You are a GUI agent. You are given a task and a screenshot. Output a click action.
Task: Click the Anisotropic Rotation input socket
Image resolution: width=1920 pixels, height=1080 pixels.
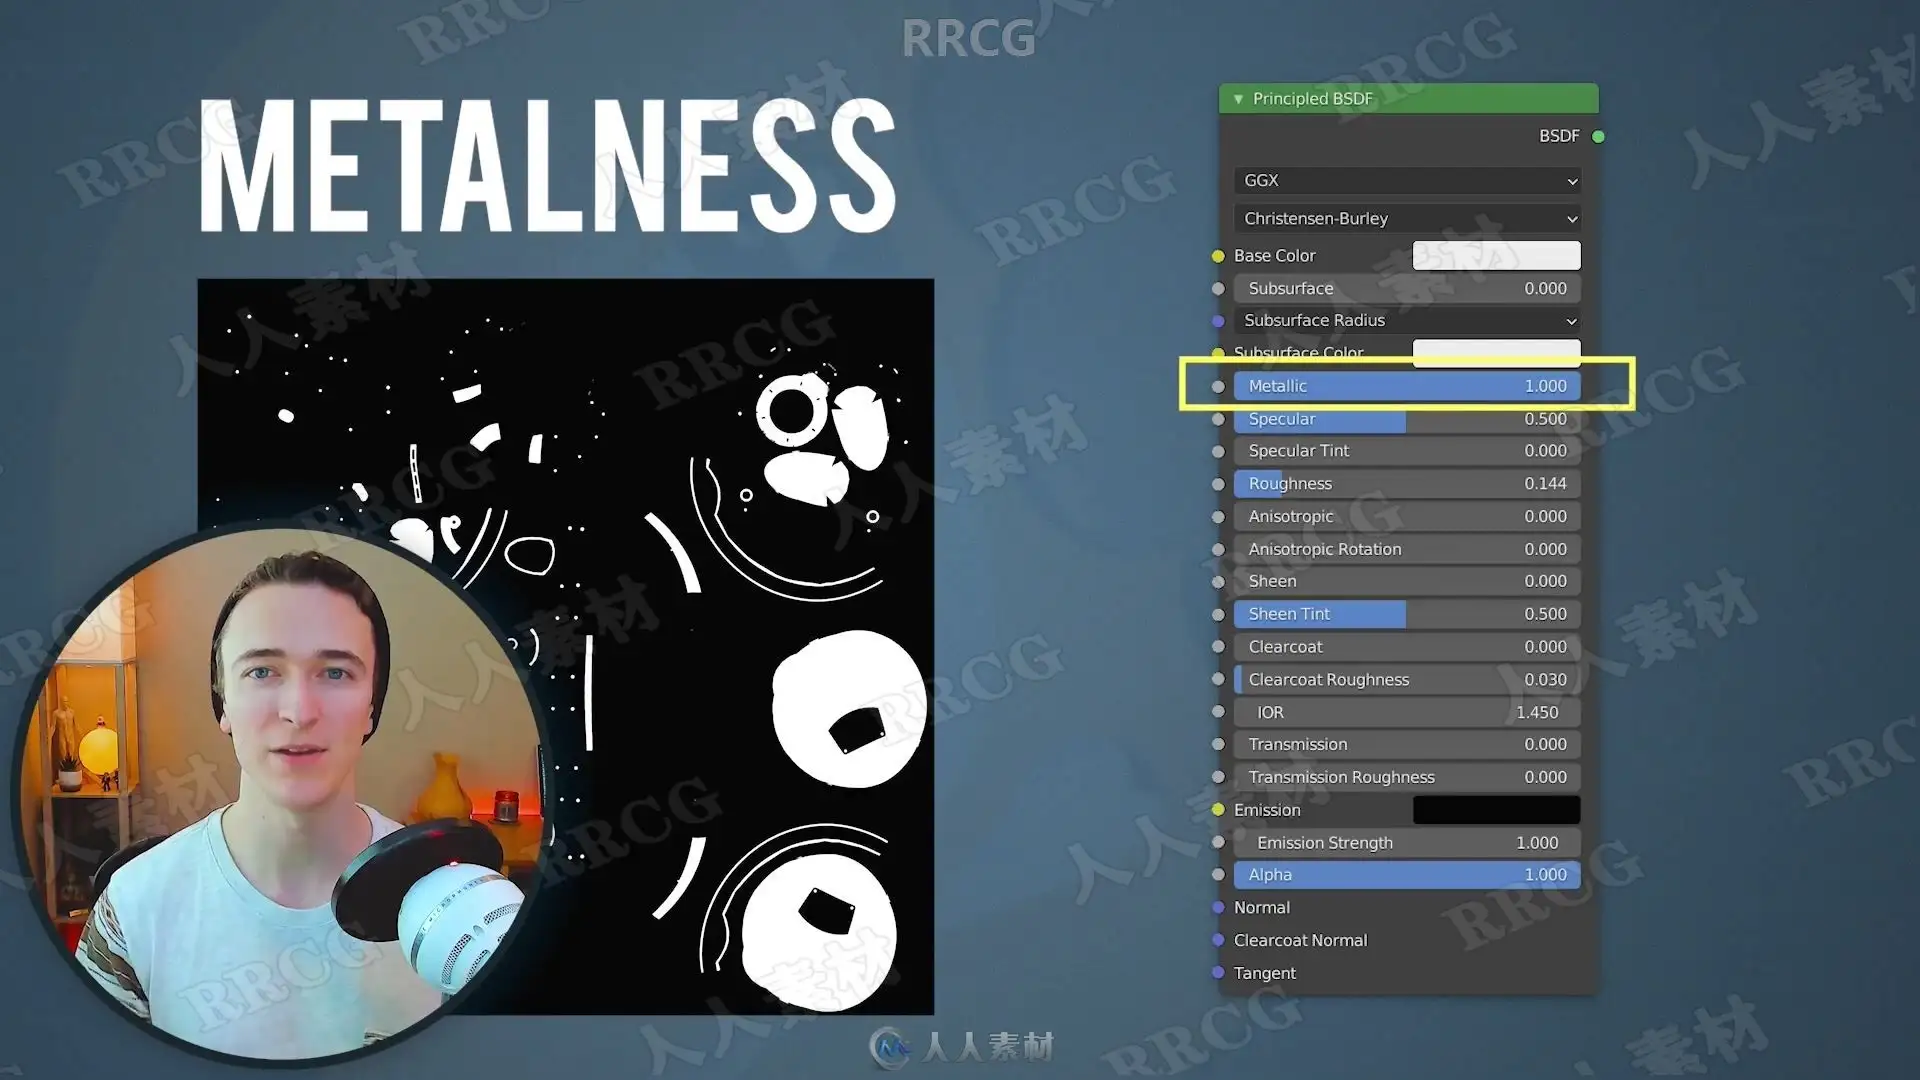[1218, 549]
